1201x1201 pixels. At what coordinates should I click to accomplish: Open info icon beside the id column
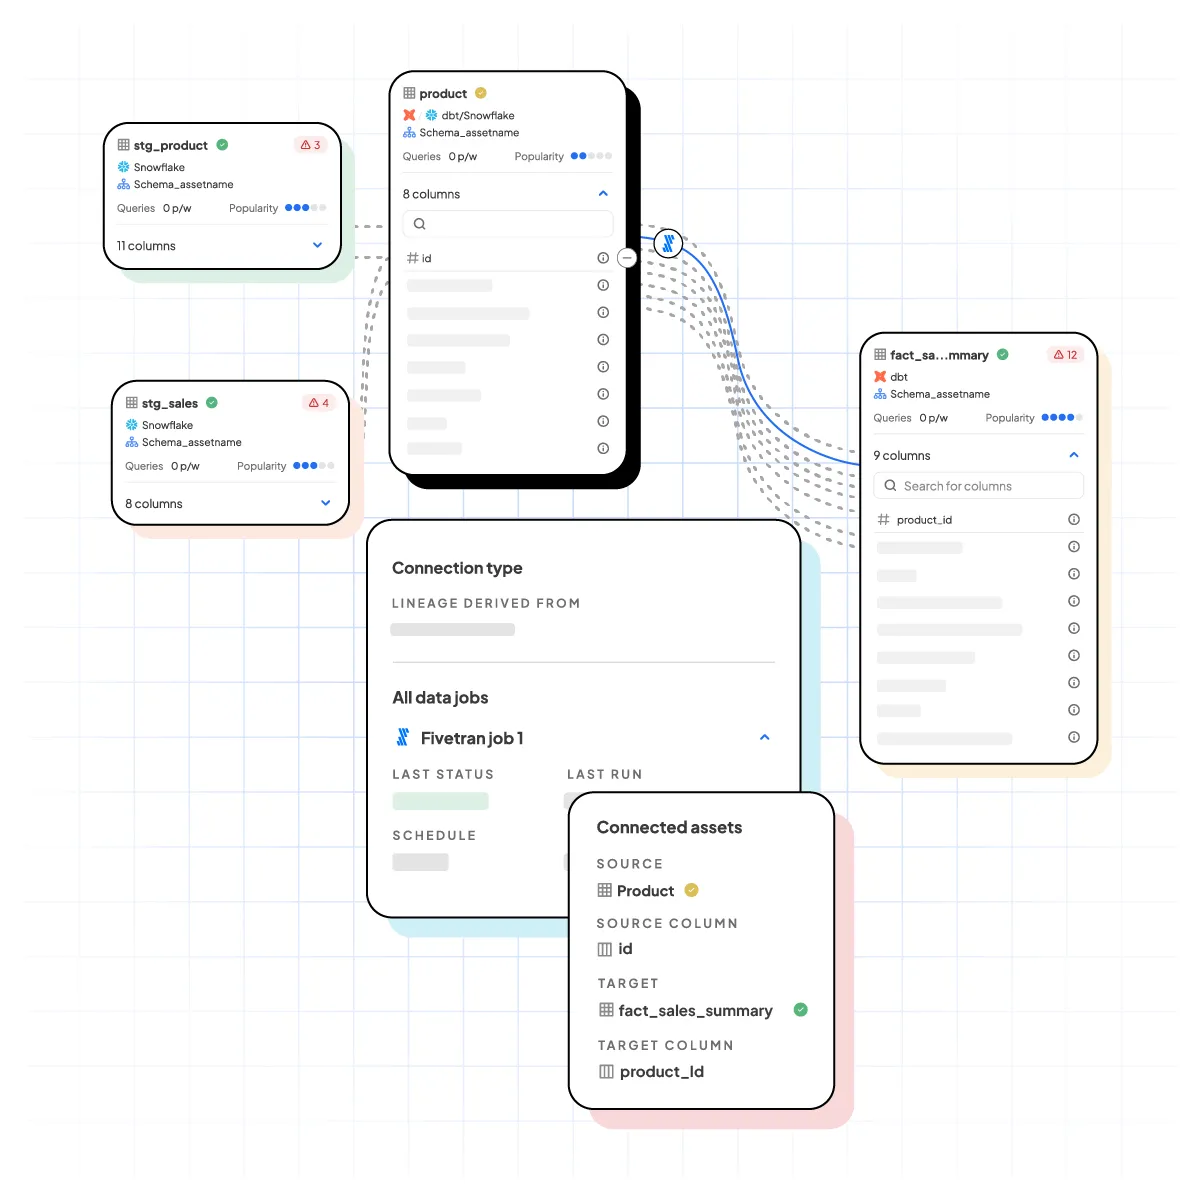(x=603, y=258)
